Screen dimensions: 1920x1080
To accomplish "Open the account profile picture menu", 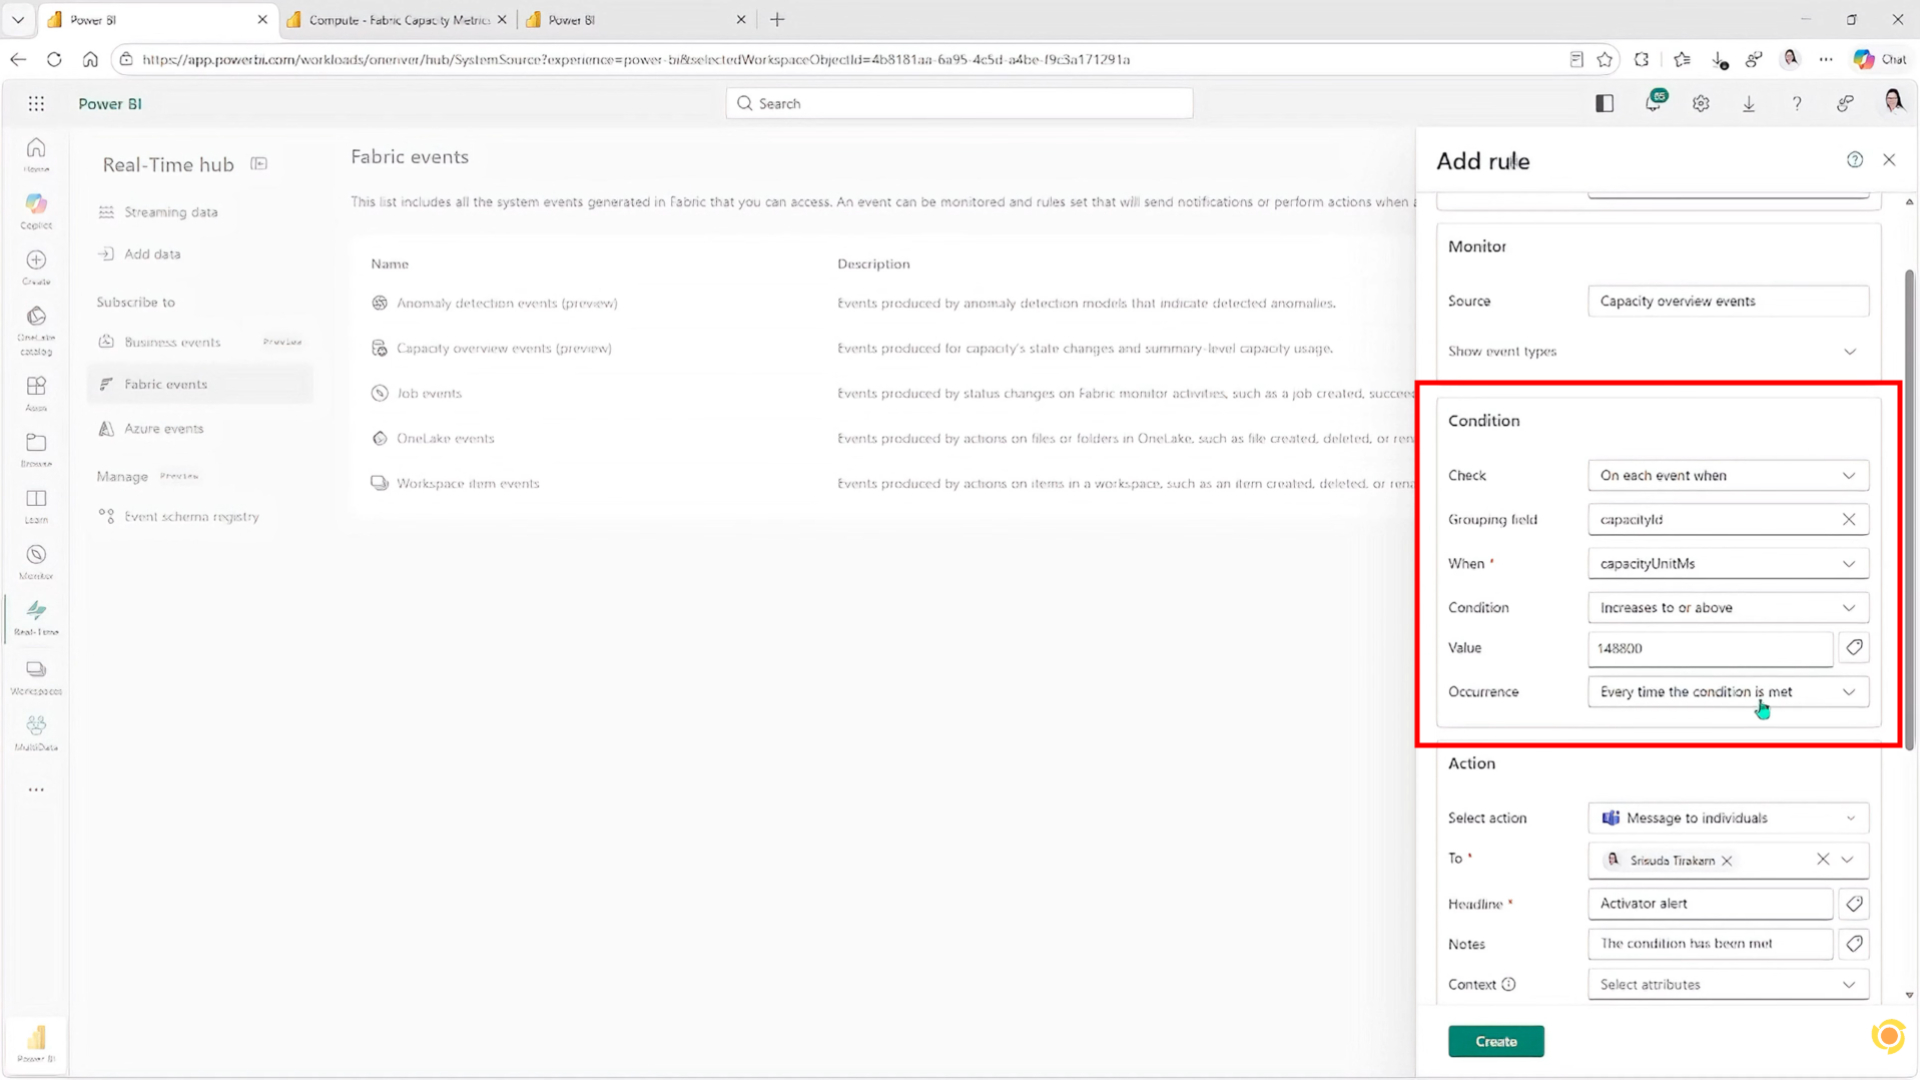I will (x=1893, y=101).
